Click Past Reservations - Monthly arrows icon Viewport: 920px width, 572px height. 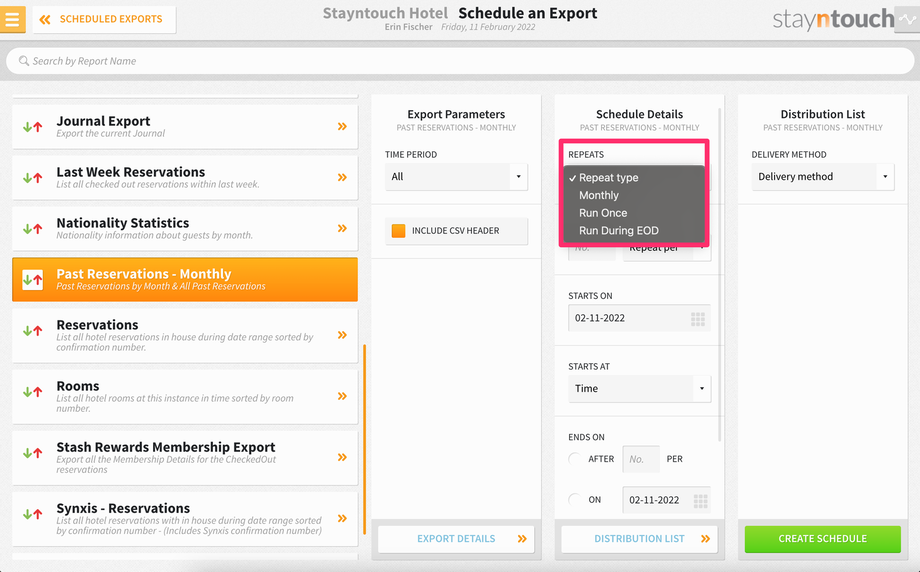[32, 280]
